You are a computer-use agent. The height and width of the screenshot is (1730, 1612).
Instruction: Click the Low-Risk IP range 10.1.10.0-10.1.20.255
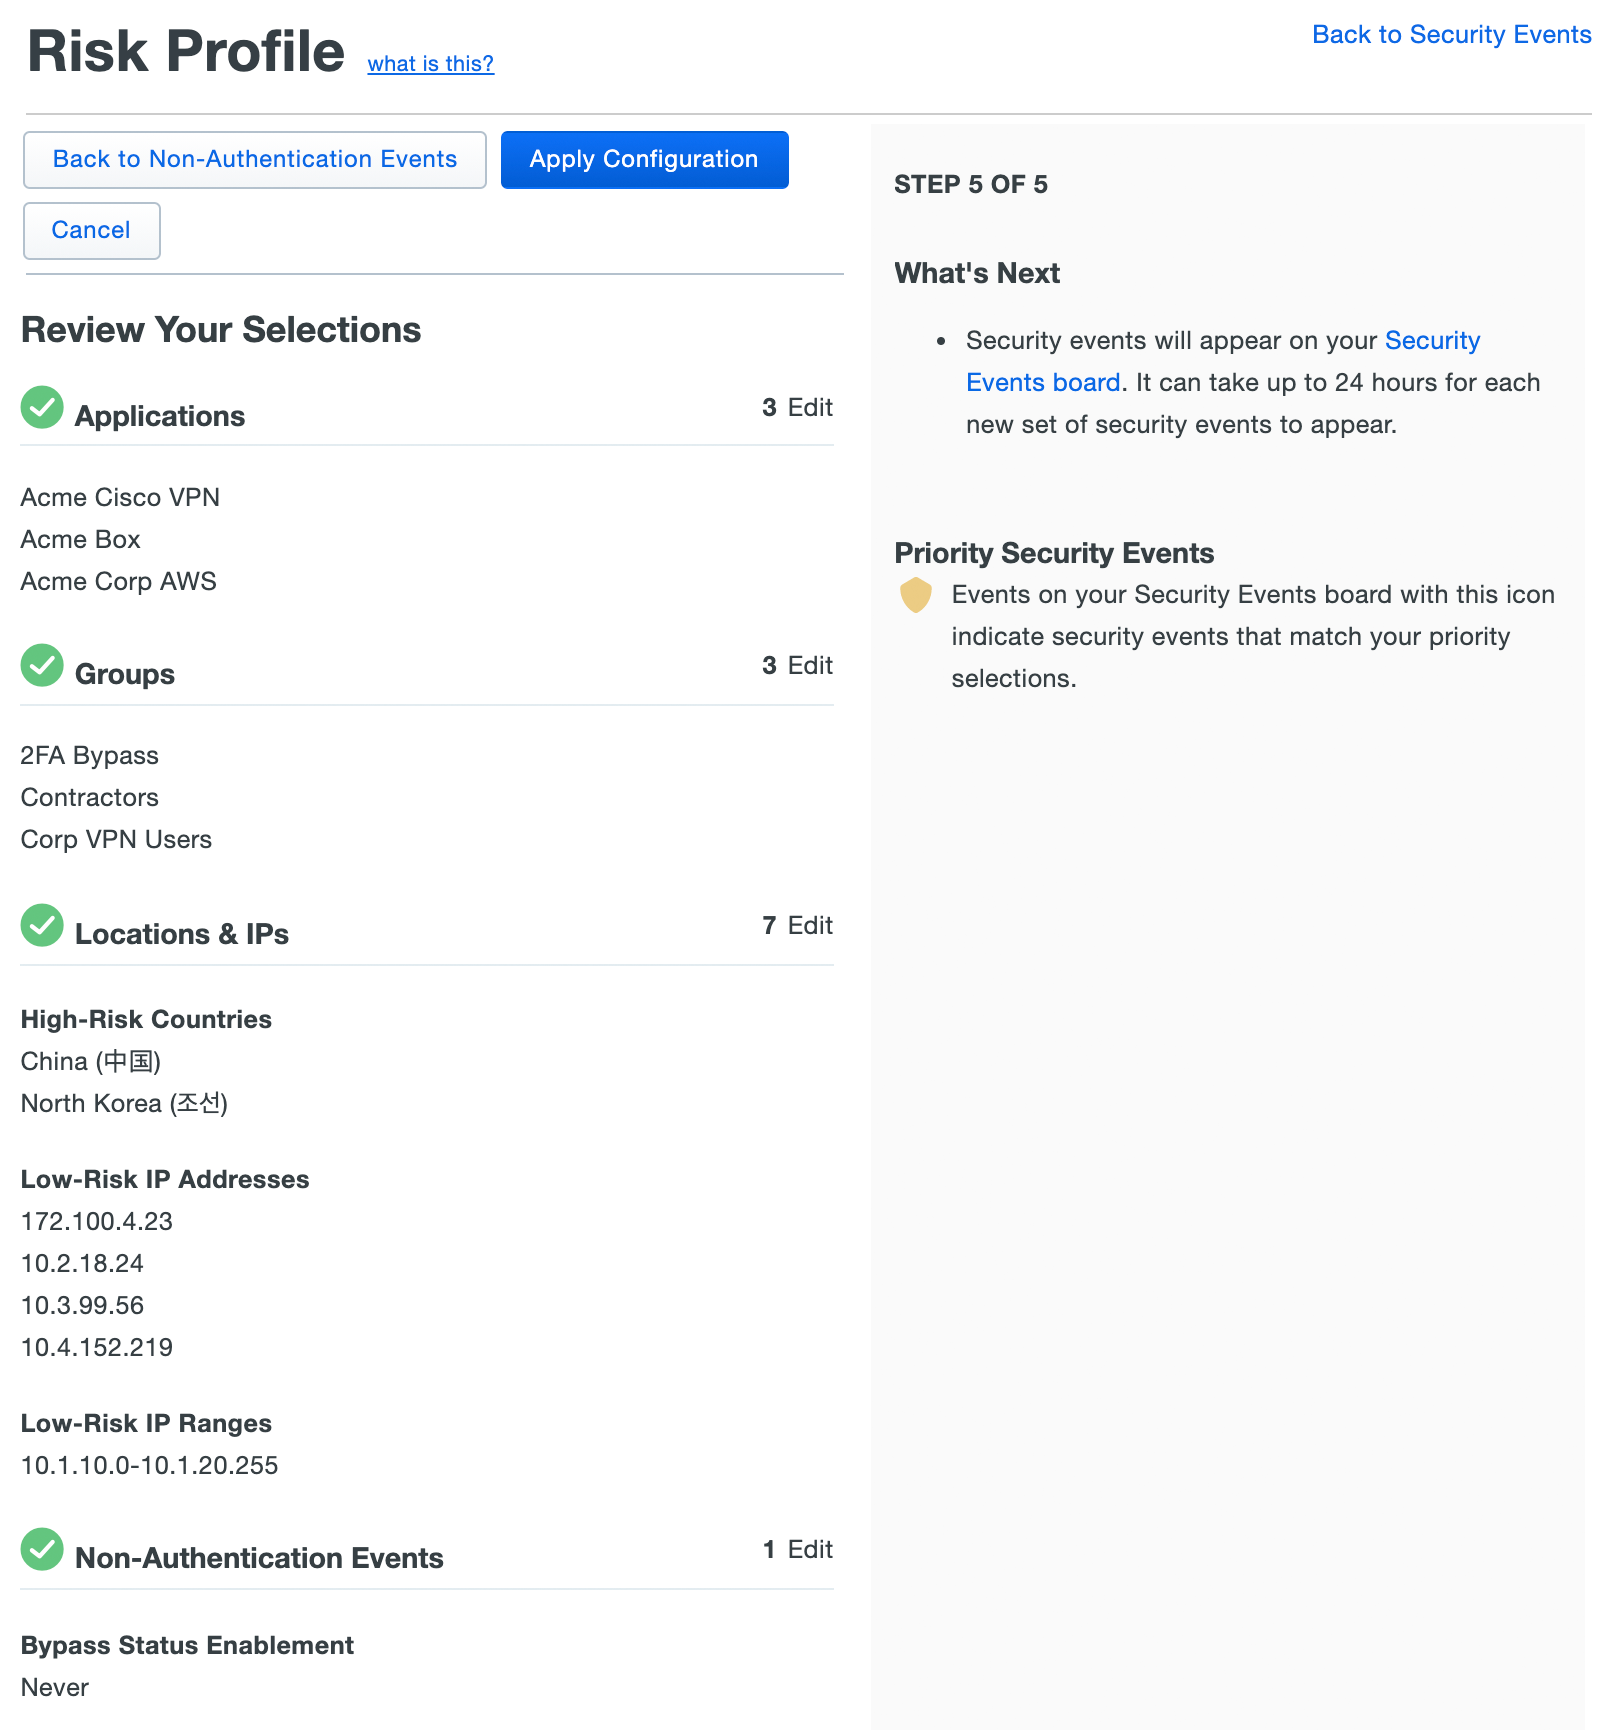click(x=150, y=1466)
